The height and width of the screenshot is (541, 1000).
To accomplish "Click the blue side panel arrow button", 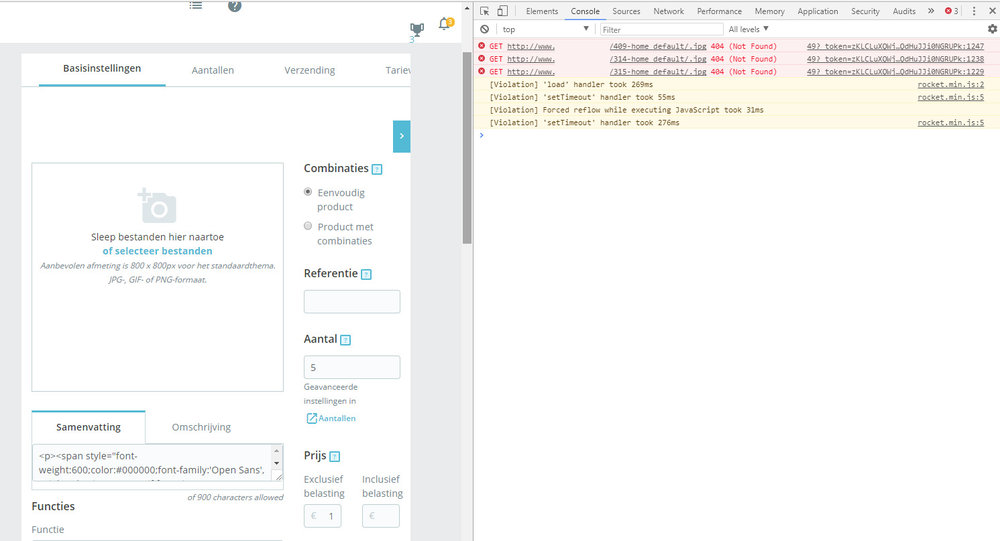I will point(401,136).
